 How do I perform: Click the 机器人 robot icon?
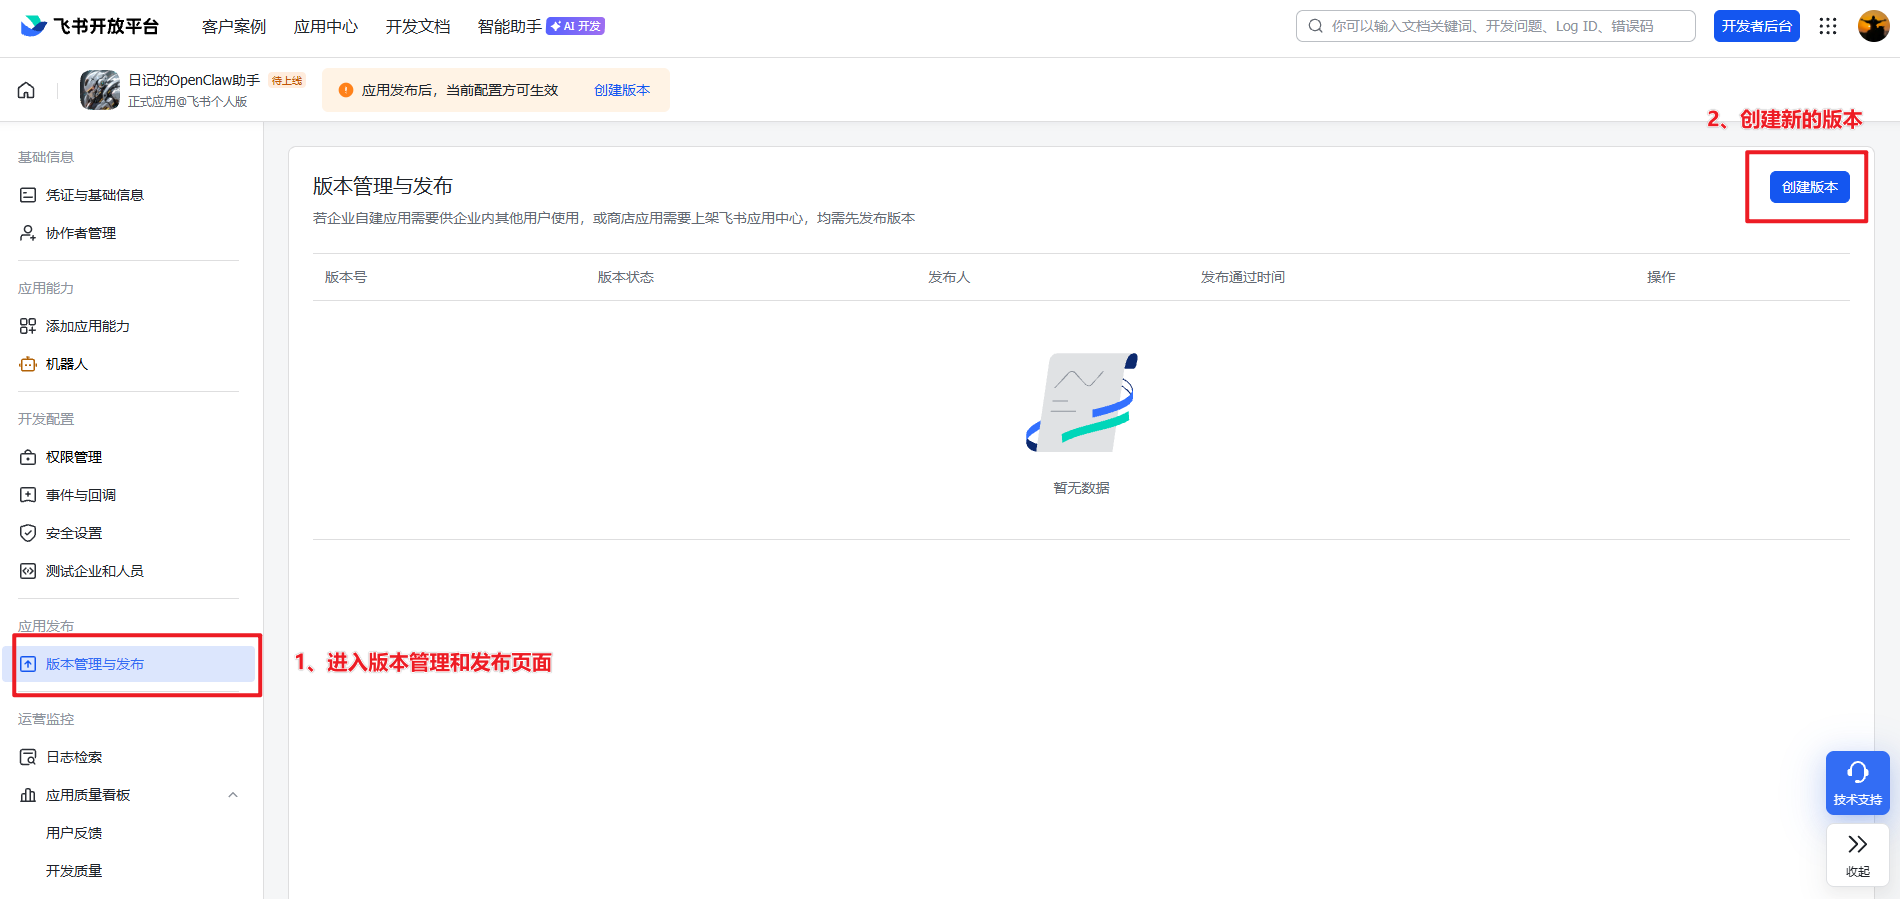28,364
